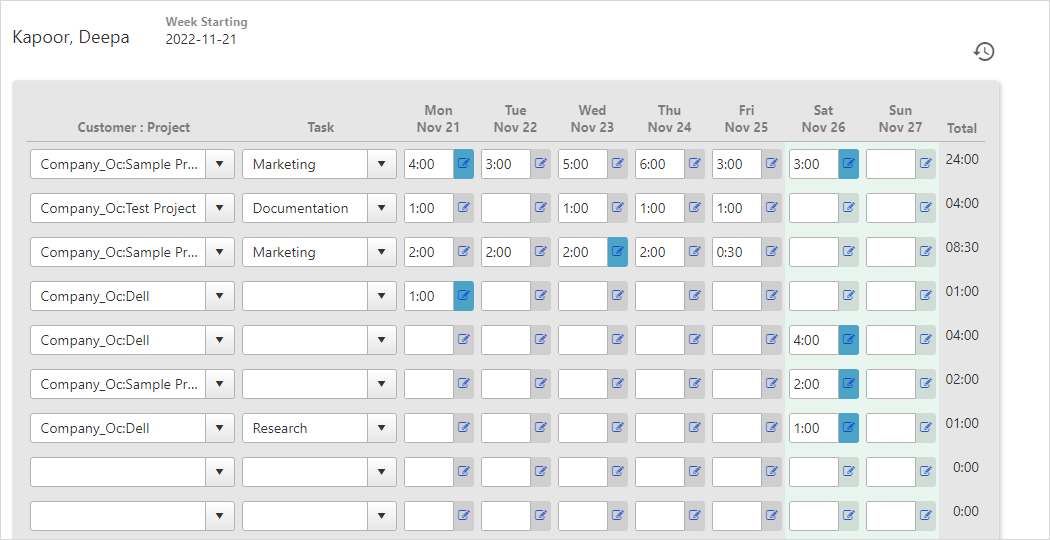Open Tuesday note icon in Documentation row
The height and width of the screenshot is (540, 1050).
click(540, 208)
